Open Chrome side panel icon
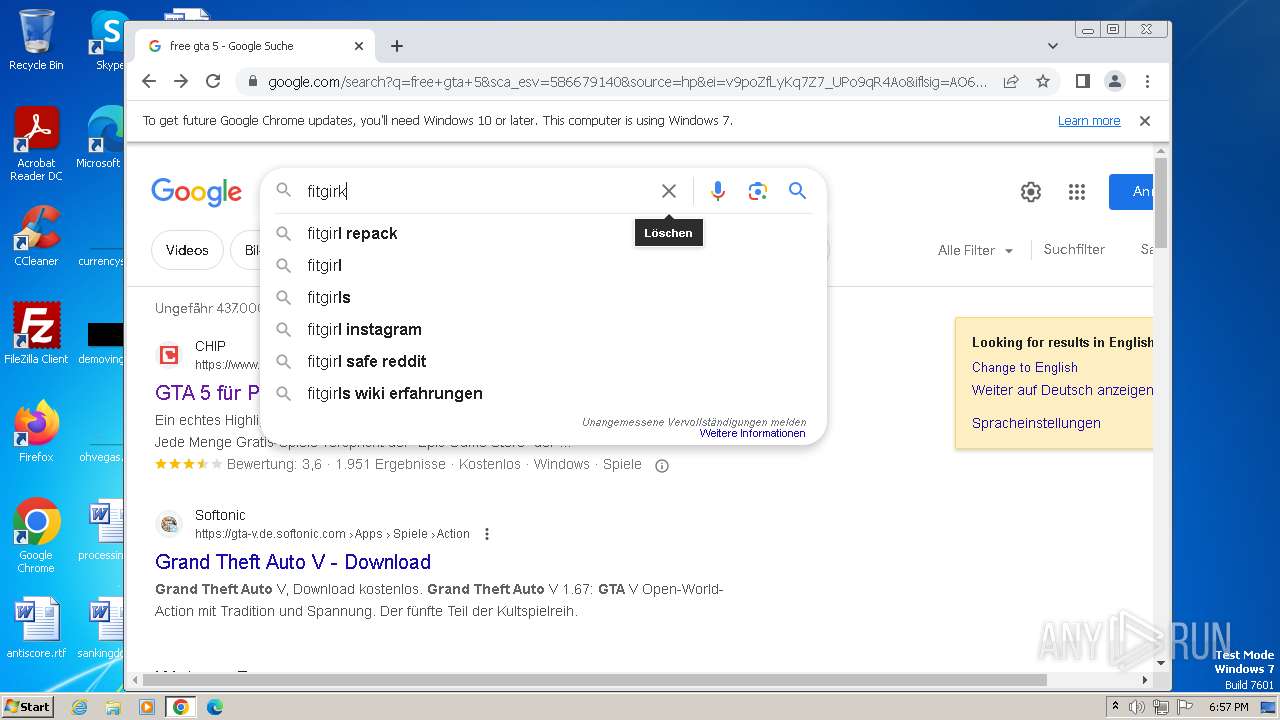 pos(1082,81)
